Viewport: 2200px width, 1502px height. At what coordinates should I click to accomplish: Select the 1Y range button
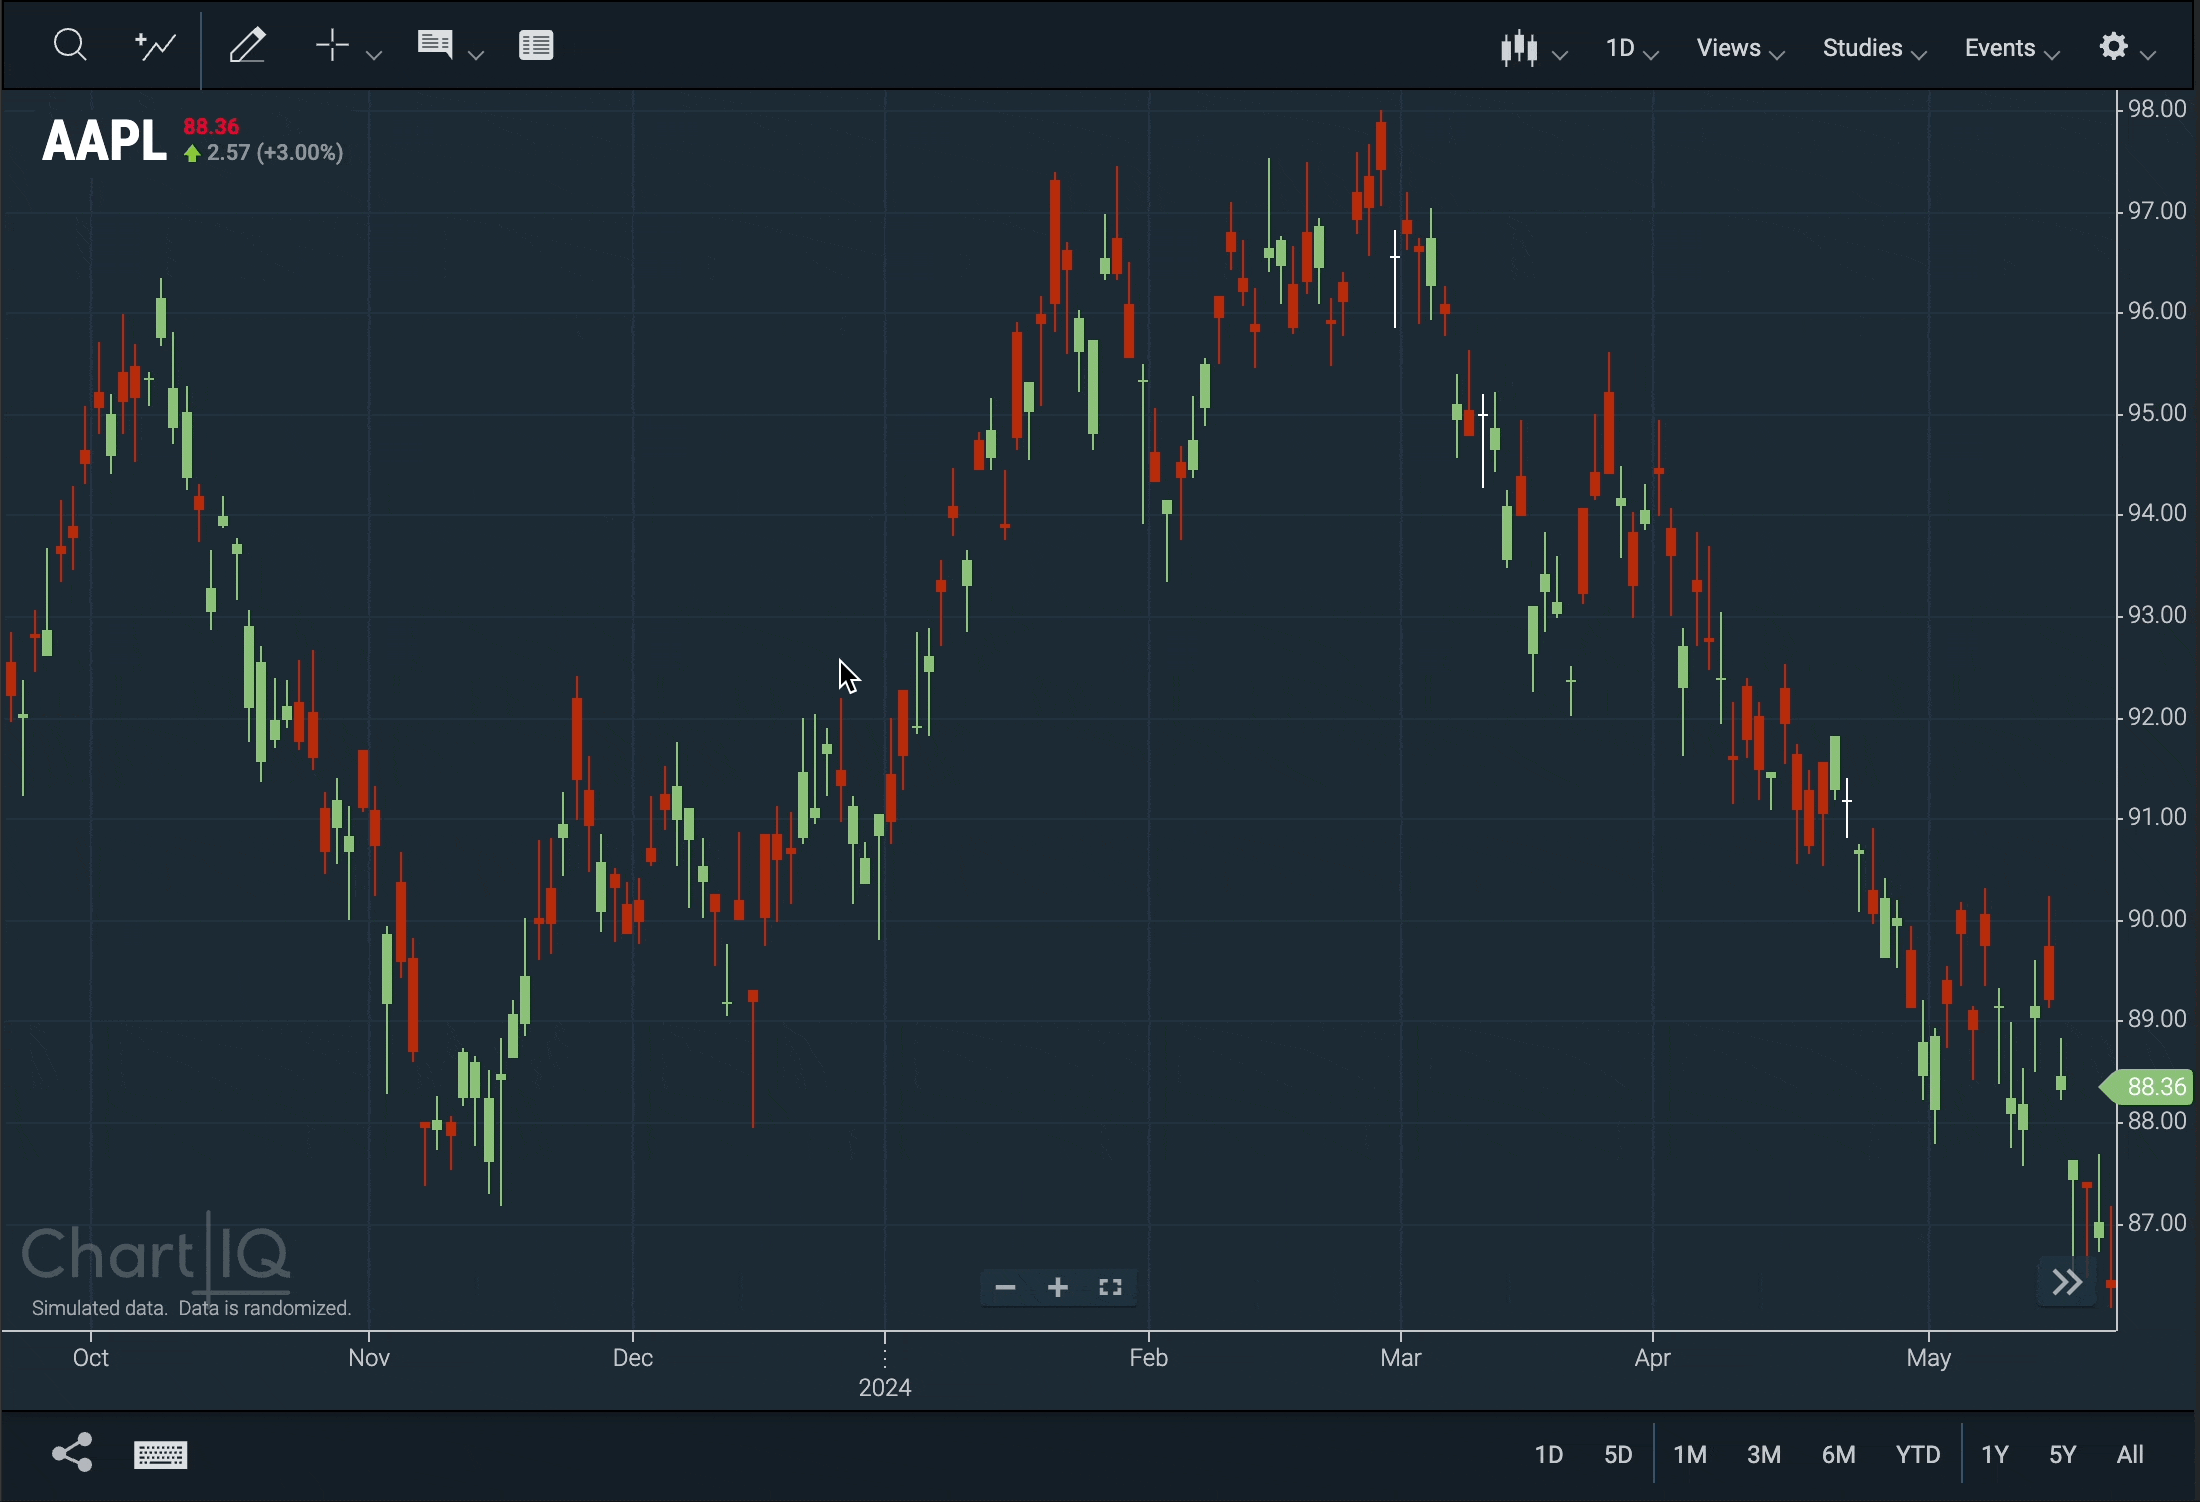(1996, 1455)
